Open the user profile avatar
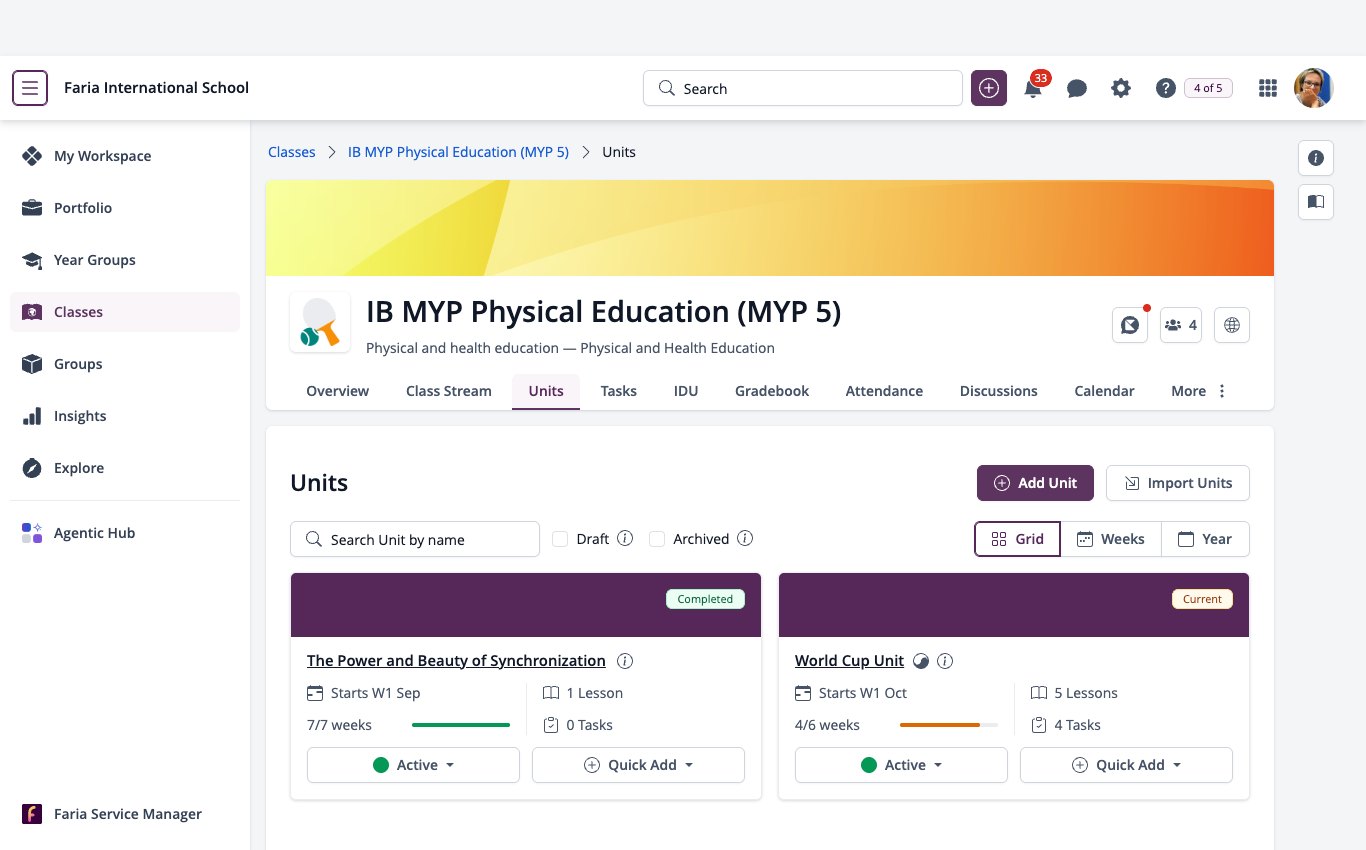Viewport: 1366px width, 850px height. click(1313, 88)
